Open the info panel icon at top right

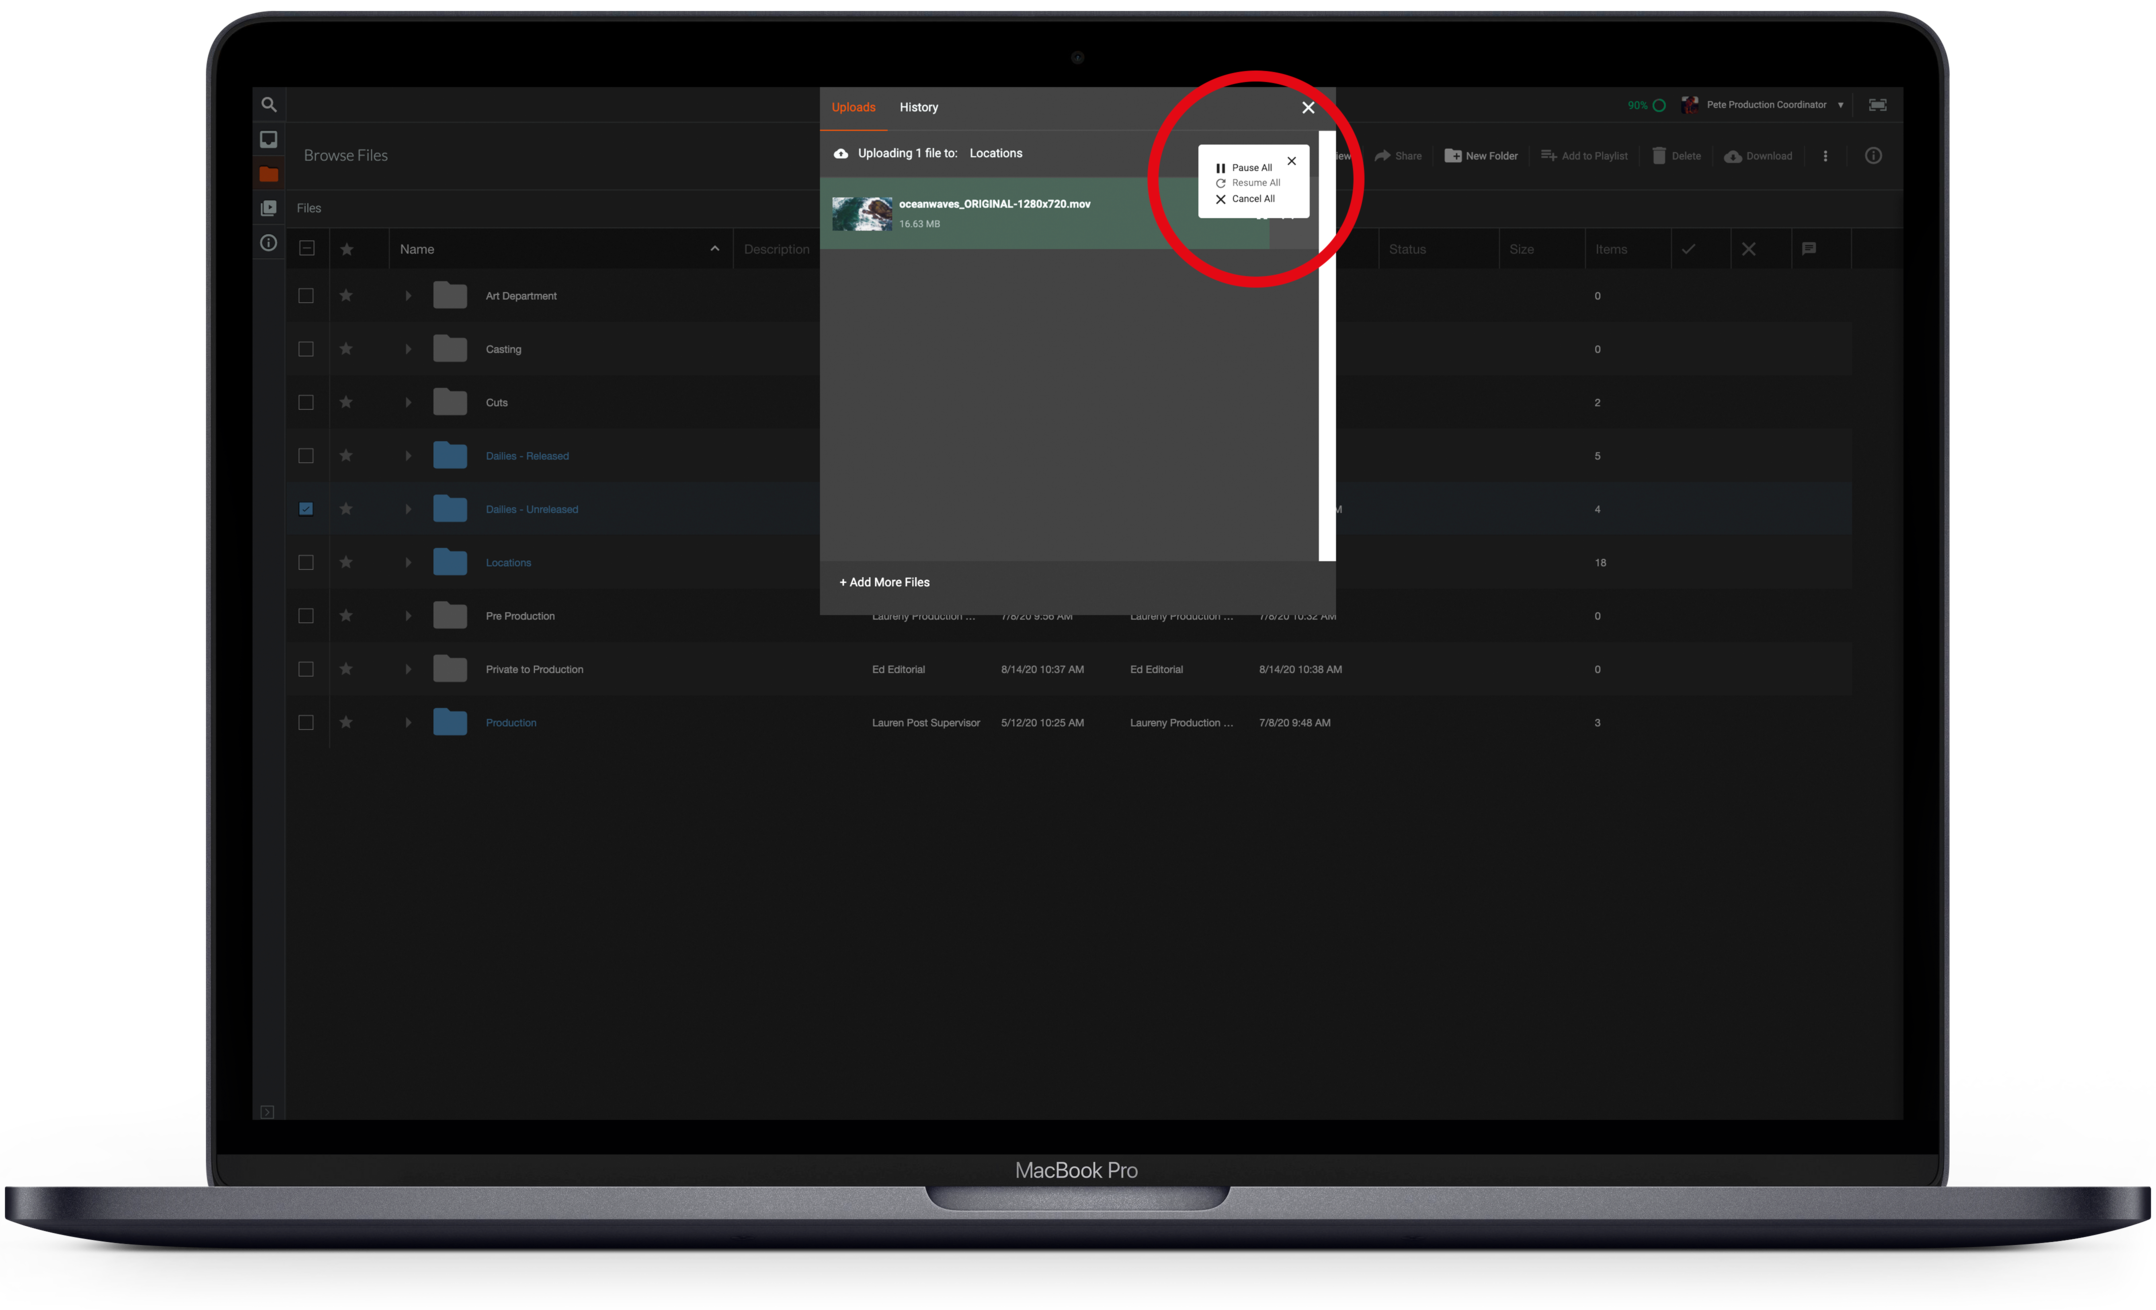point(1873,156)
